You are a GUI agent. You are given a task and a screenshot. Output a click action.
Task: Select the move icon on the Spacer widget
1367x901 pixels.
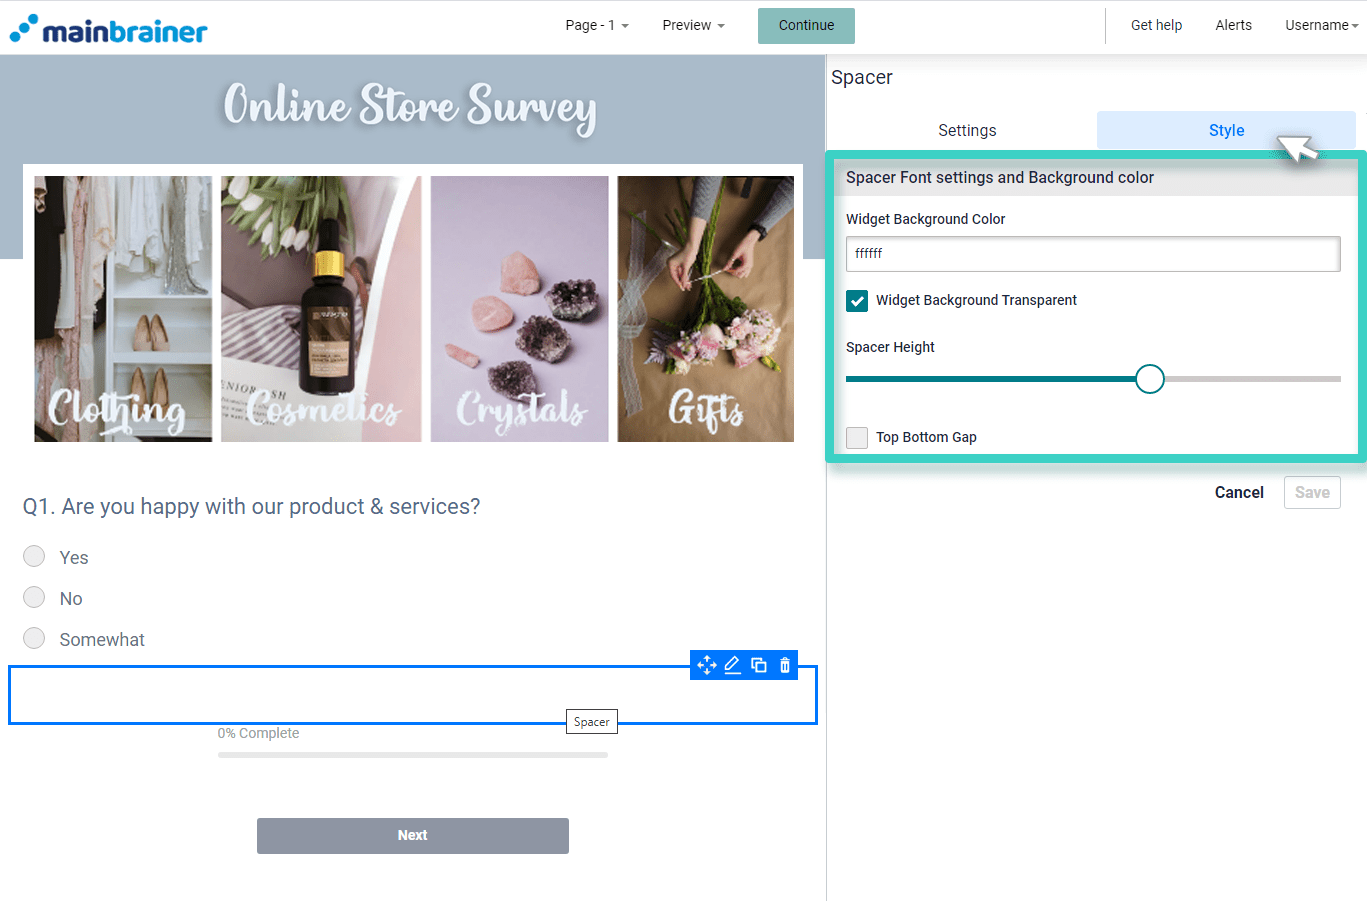point(707,665)
